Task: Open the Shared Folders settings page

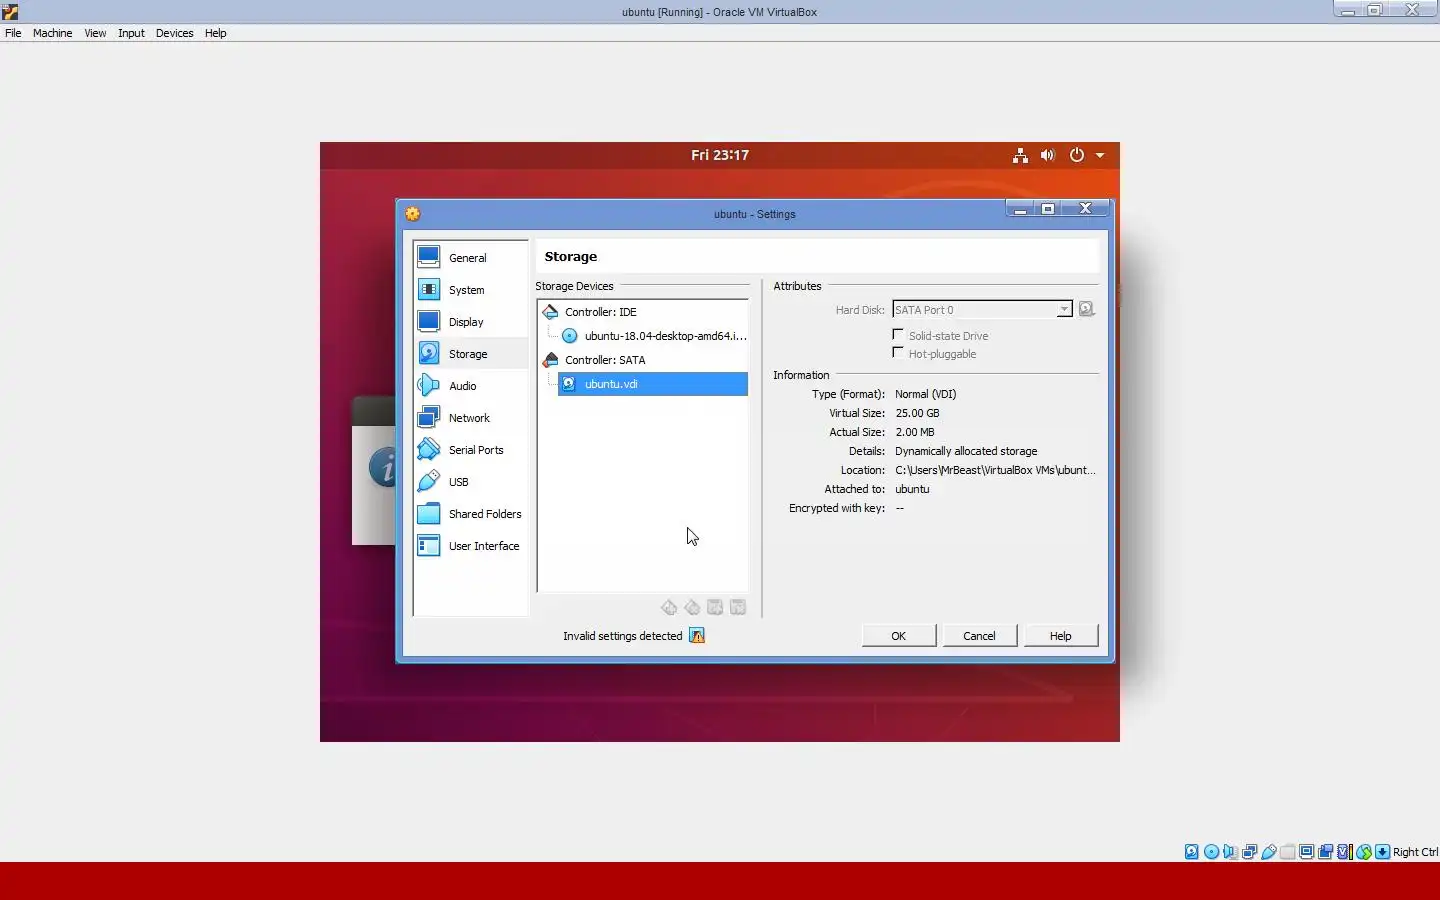Action: (x=470, y=513)
